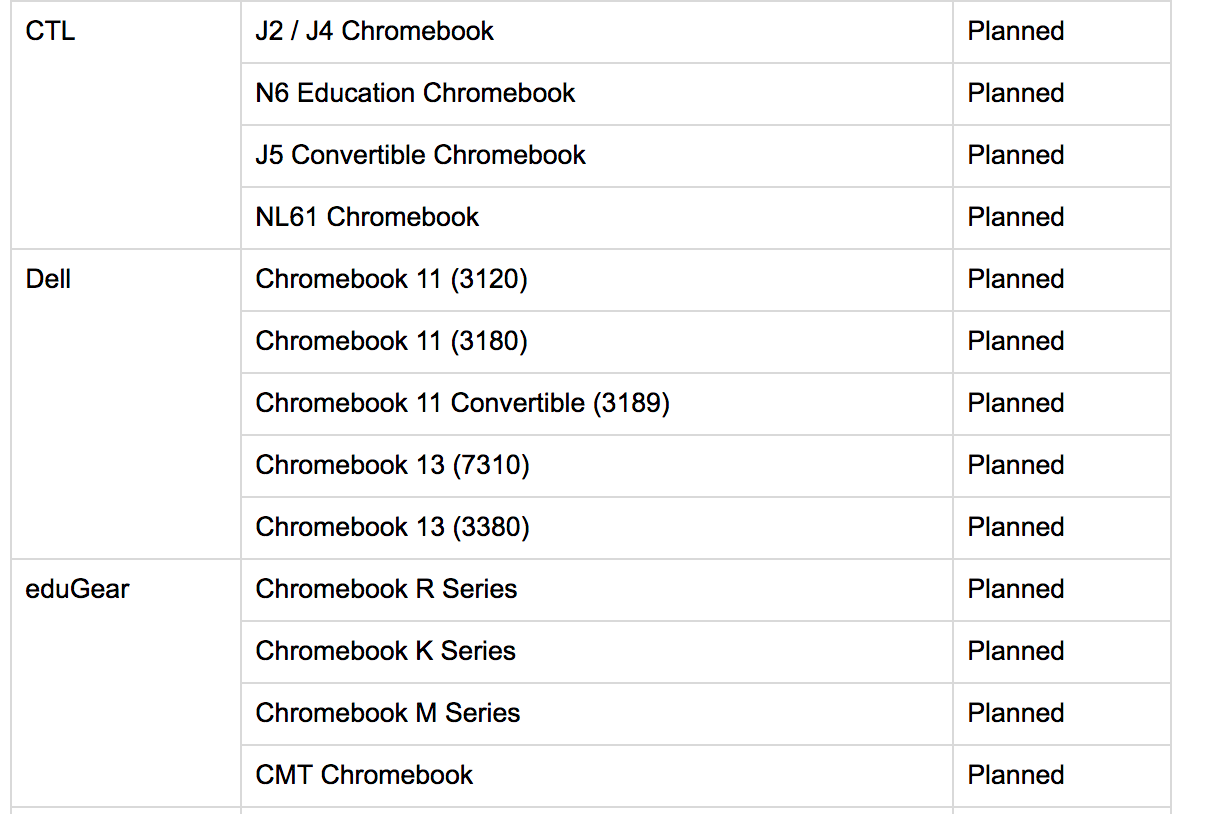Click the eduGear manufacturer cell
This screenshot has height=814, width=1208.
coord(77,589)
